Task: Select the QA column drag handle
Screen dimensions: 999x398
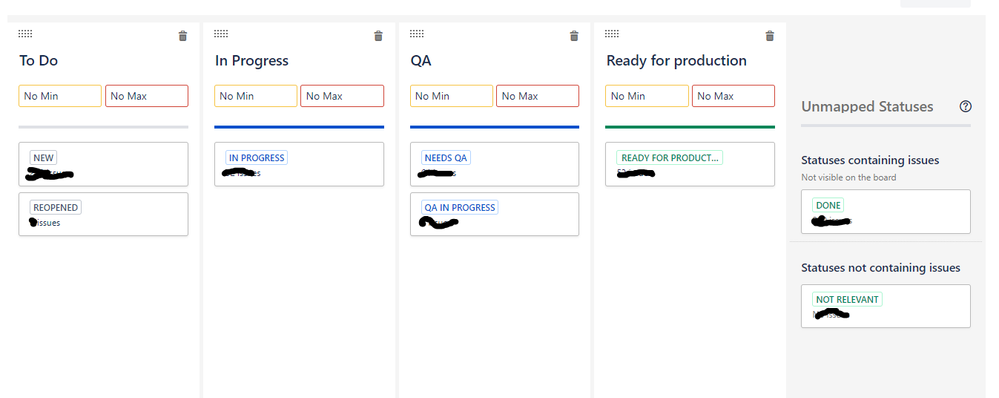Action: [417, 34]
